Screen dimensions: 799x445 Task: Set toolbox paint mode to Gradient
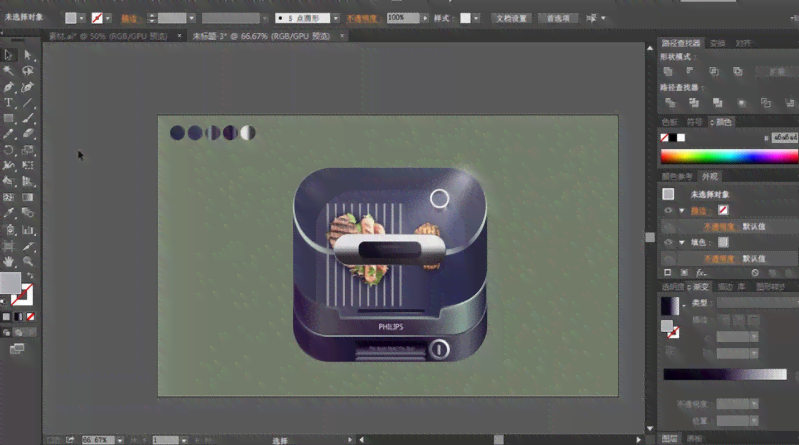(x=18, y=317)
